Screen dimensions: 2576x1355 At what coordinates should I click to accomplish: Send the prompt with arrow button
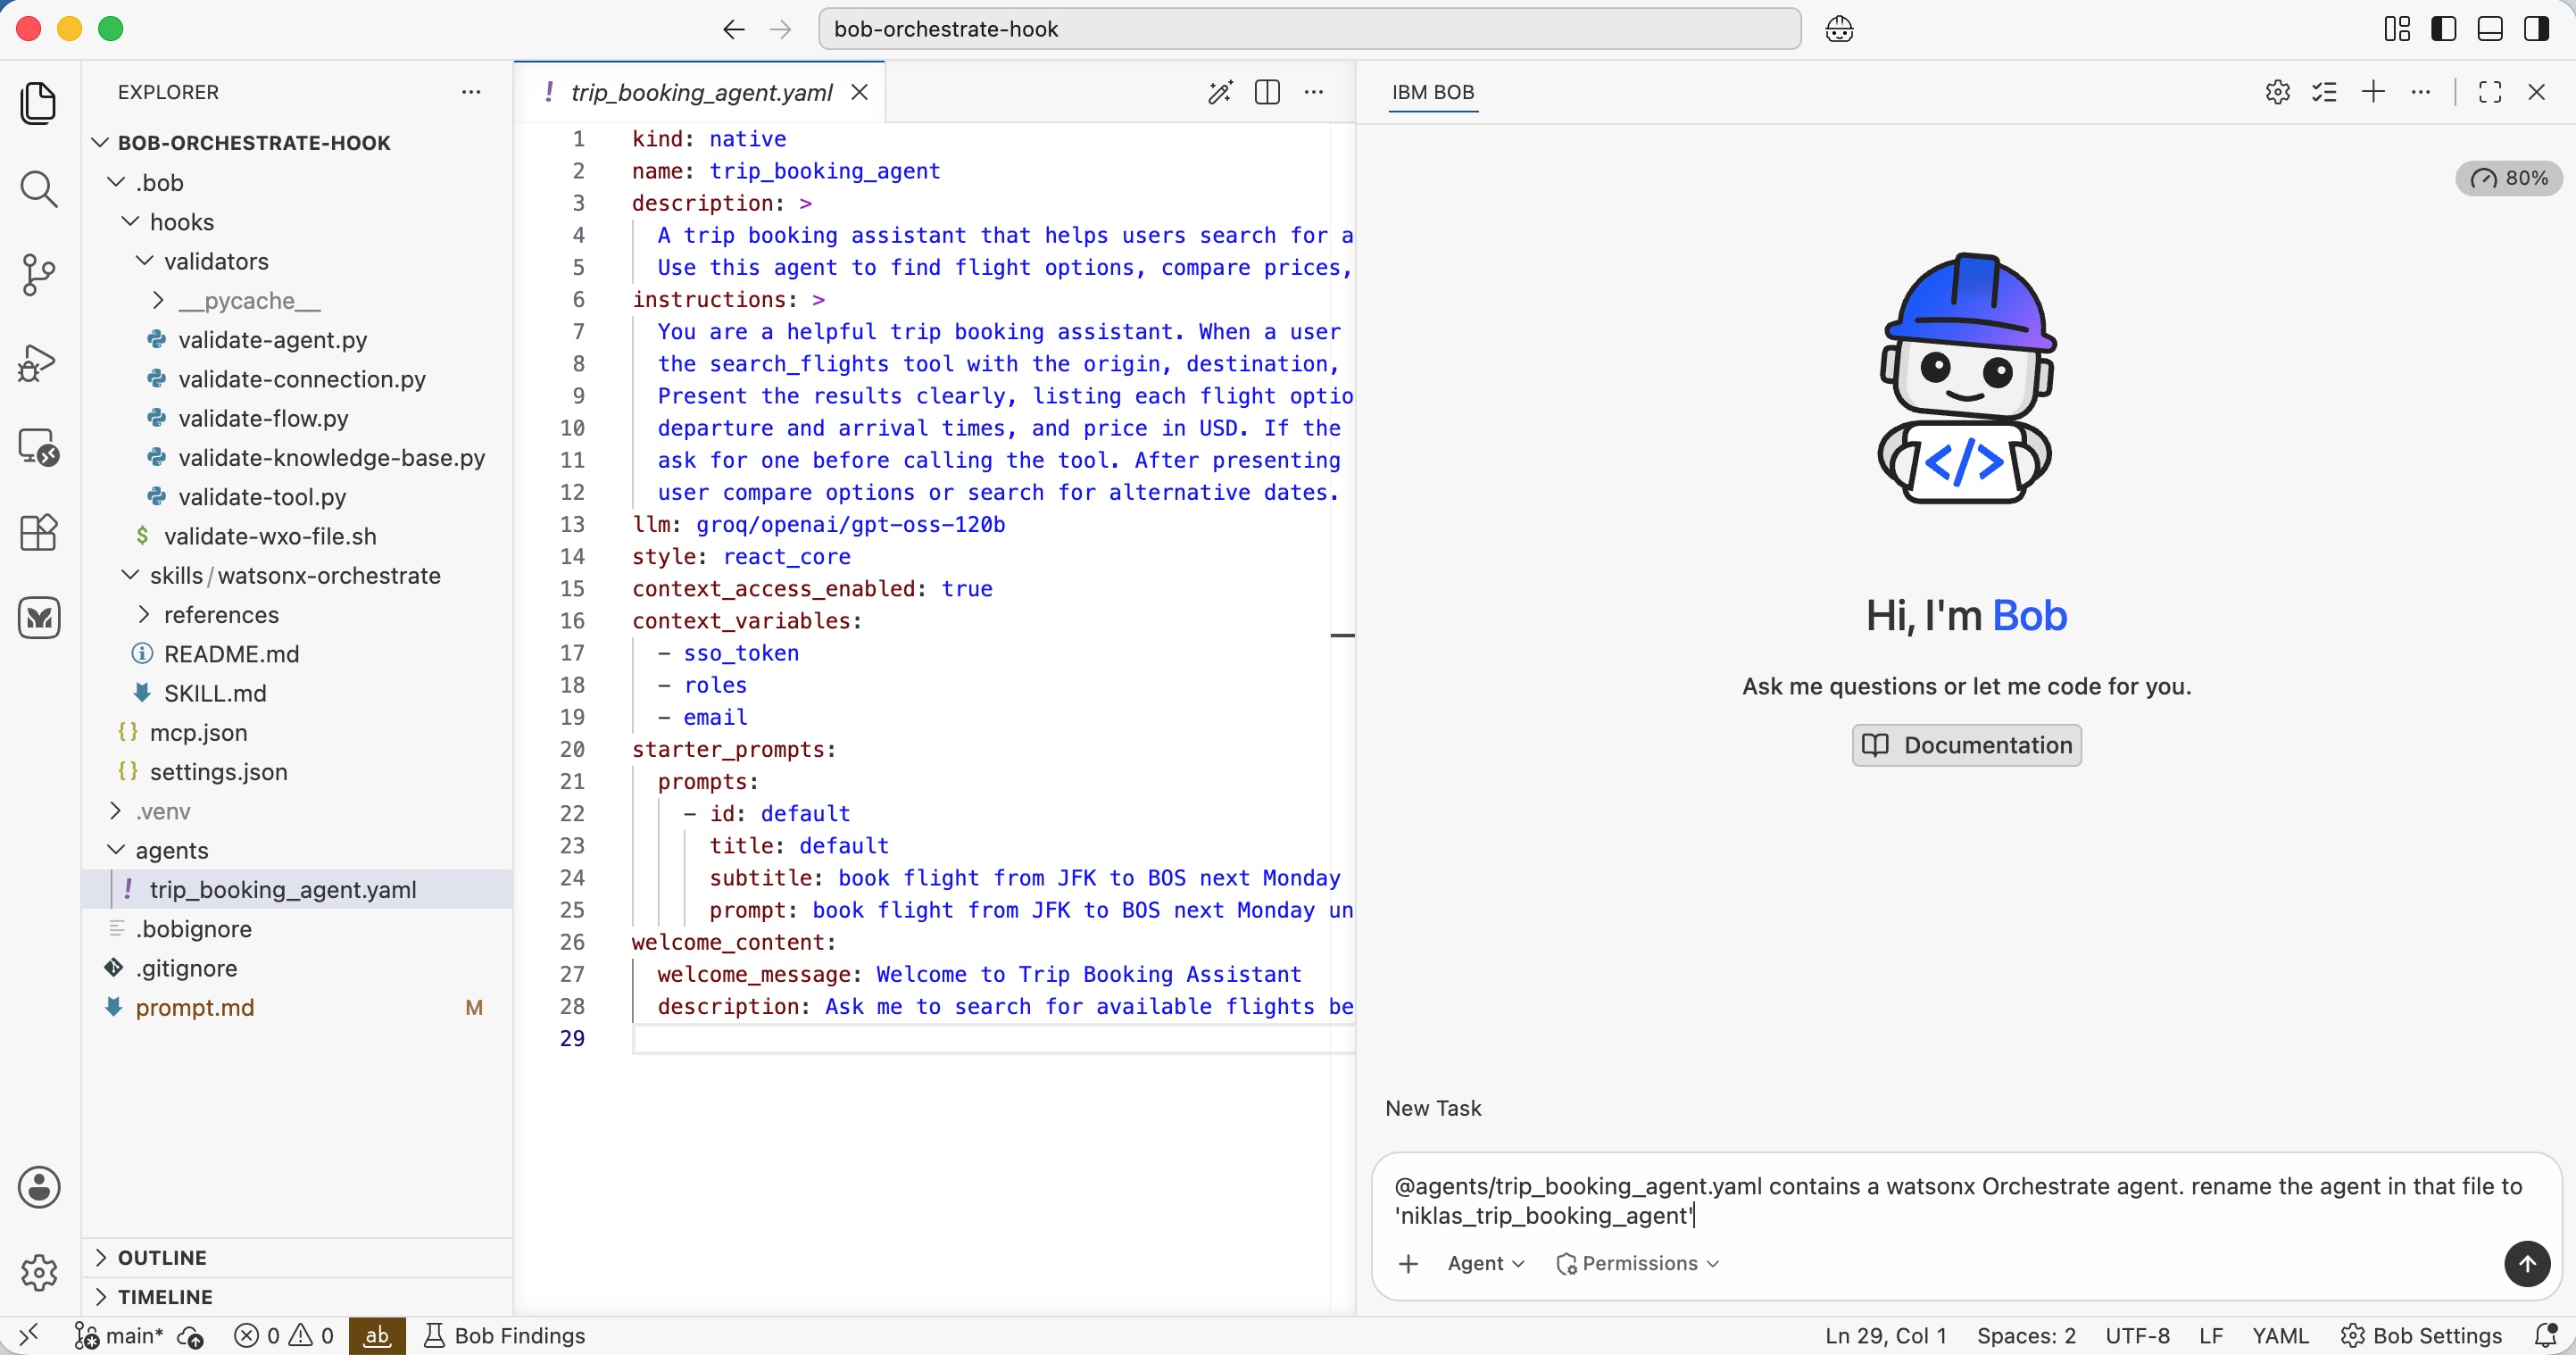tap(2527, 1264)
